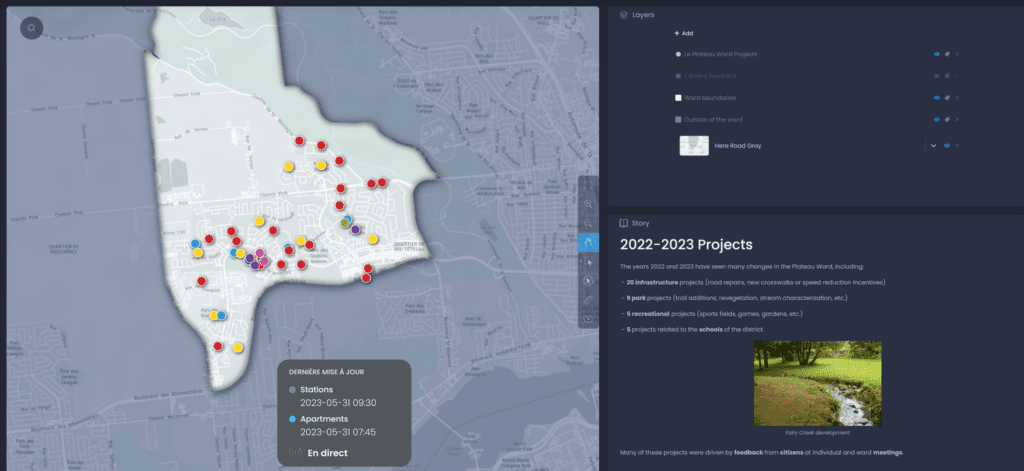This screenshot has height=471, width=1024.
Task: Open tag options for Outside of the ward
Action: (947, 120)
